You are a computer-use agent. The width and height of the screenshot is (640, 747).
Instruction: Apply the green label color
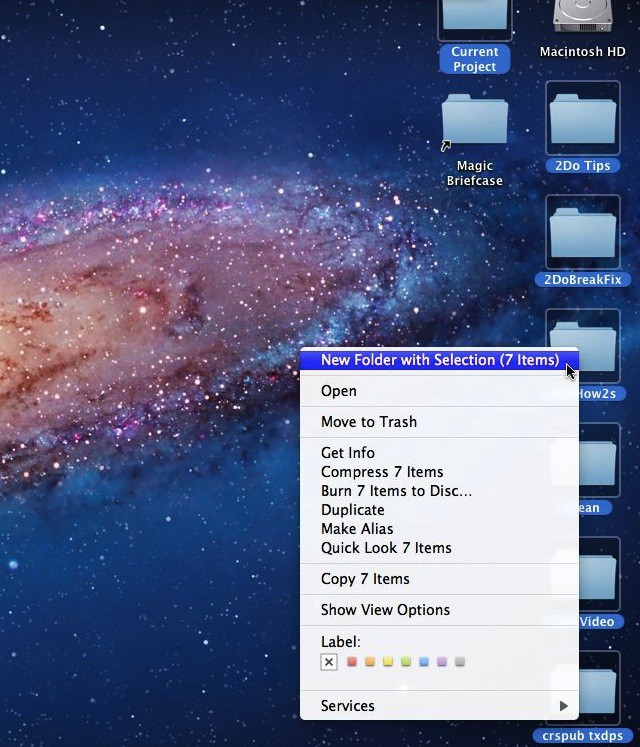pos(406,662)
